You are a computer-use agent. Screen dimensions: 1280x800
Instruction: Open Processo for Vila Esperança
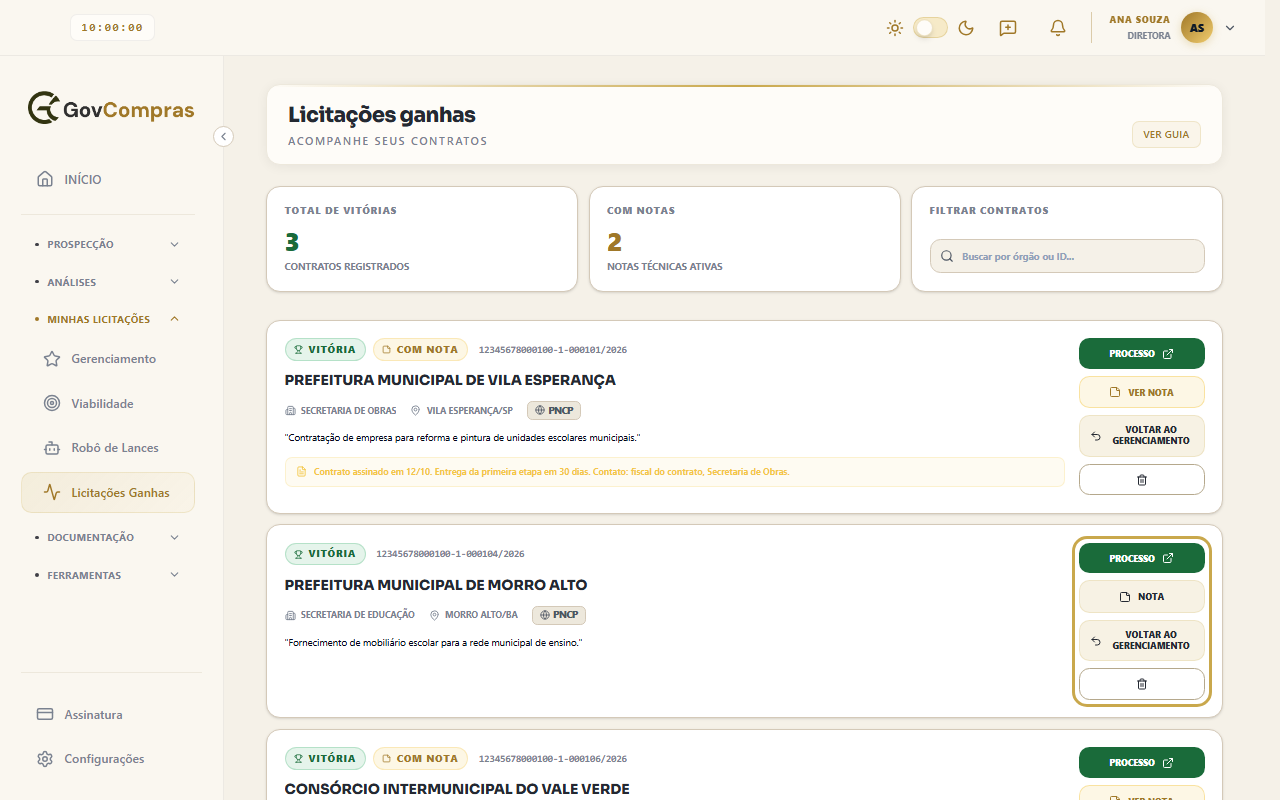click(x=1142, y=354)
